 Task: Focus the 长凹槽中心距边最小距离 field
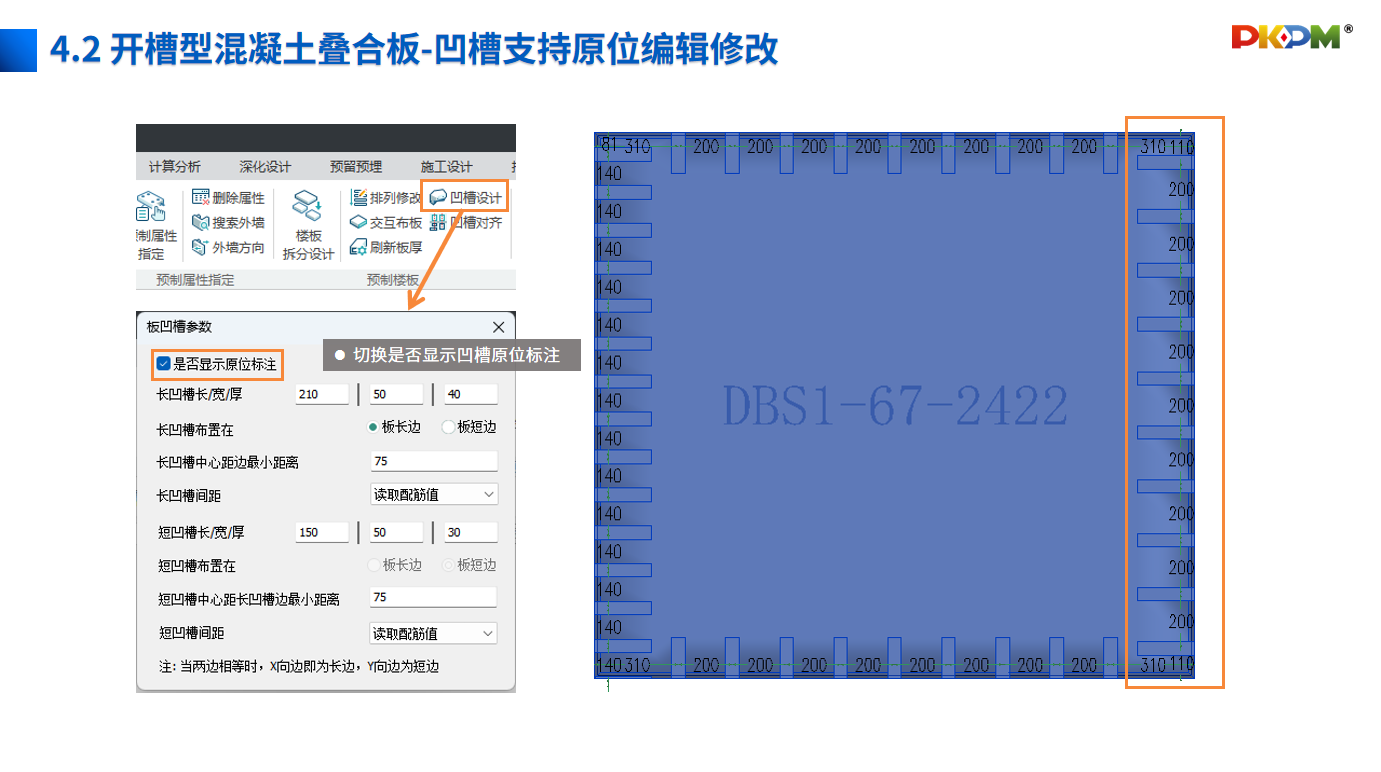[434, 461]
